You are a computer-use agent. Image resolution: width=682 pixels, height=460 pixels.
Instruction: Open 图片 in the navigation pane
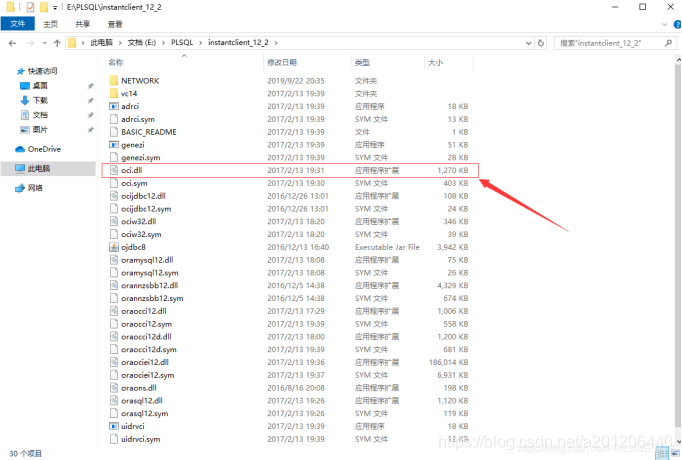pyautogui.click(x=40, y=130)
